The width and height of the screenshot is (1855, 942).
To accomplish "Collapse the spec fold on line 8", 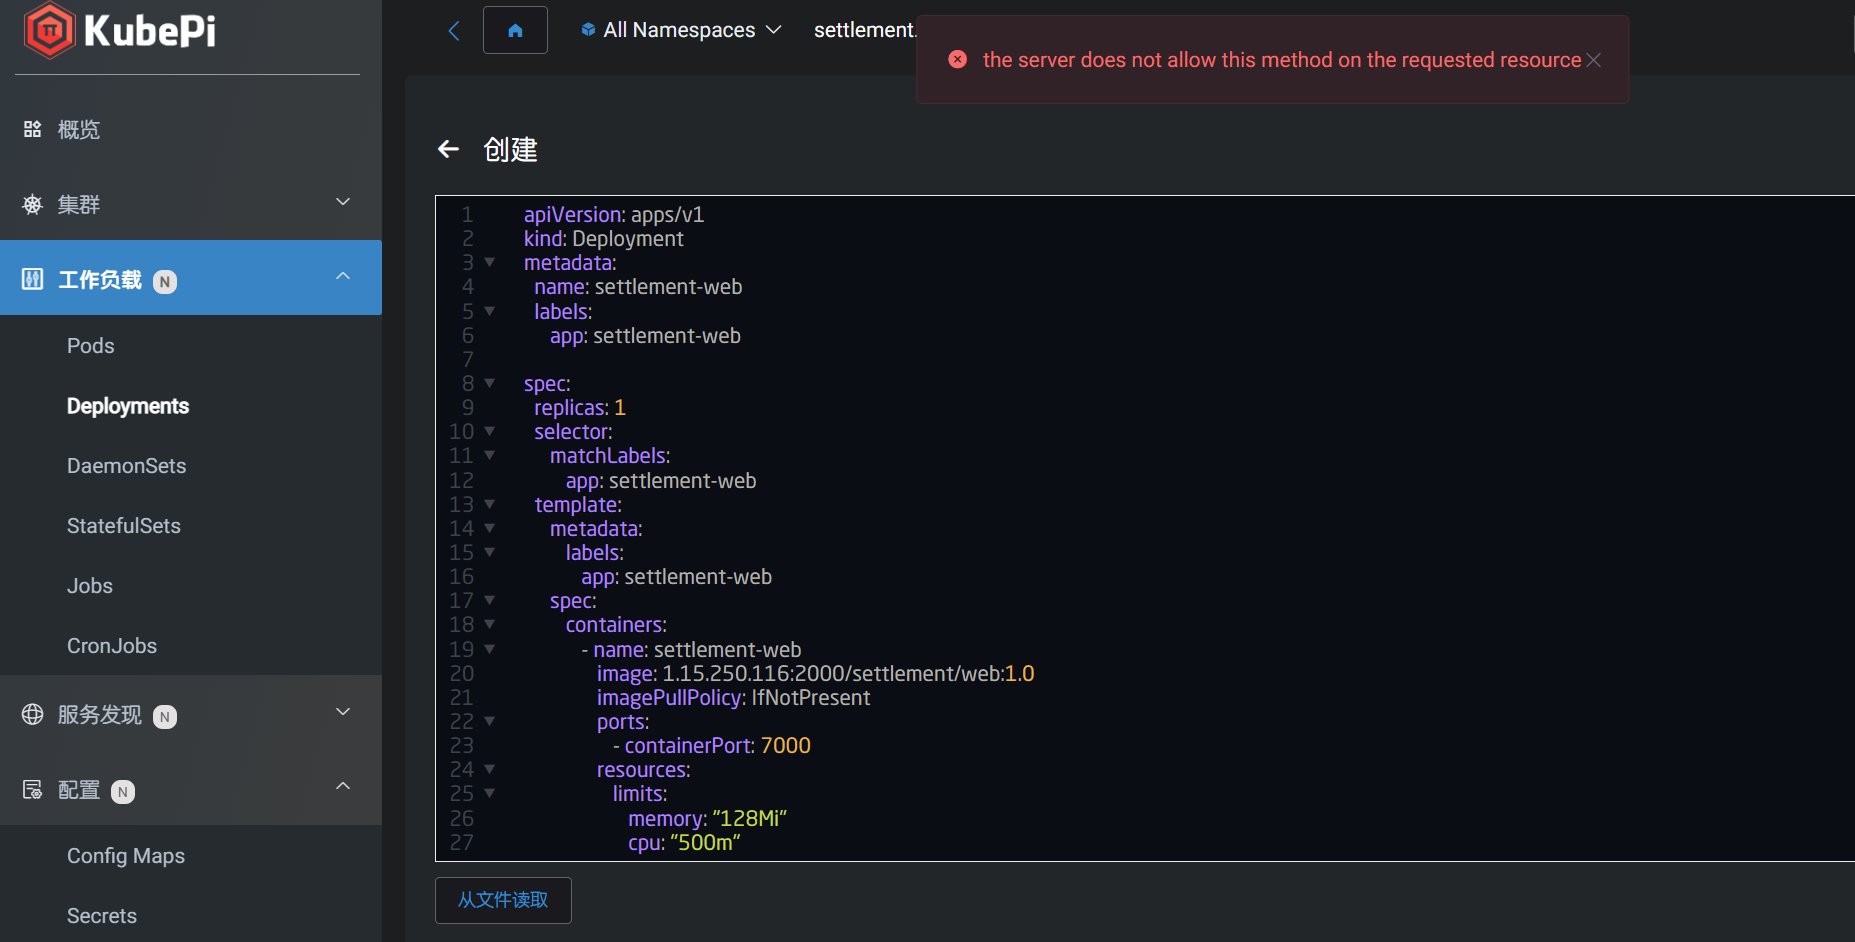I will click(489, 383).
